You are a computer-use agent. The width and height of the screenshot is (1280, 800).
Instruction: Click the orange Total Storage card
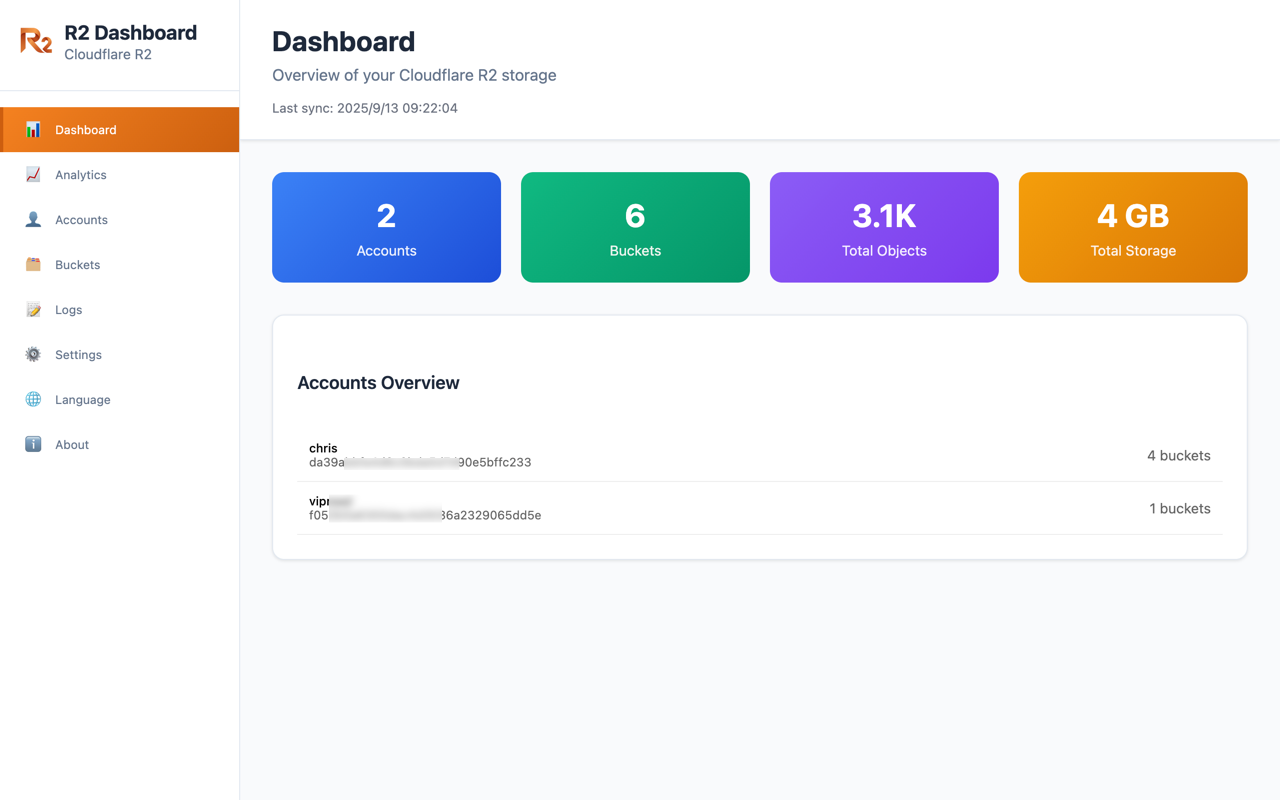pos(1133,227)
